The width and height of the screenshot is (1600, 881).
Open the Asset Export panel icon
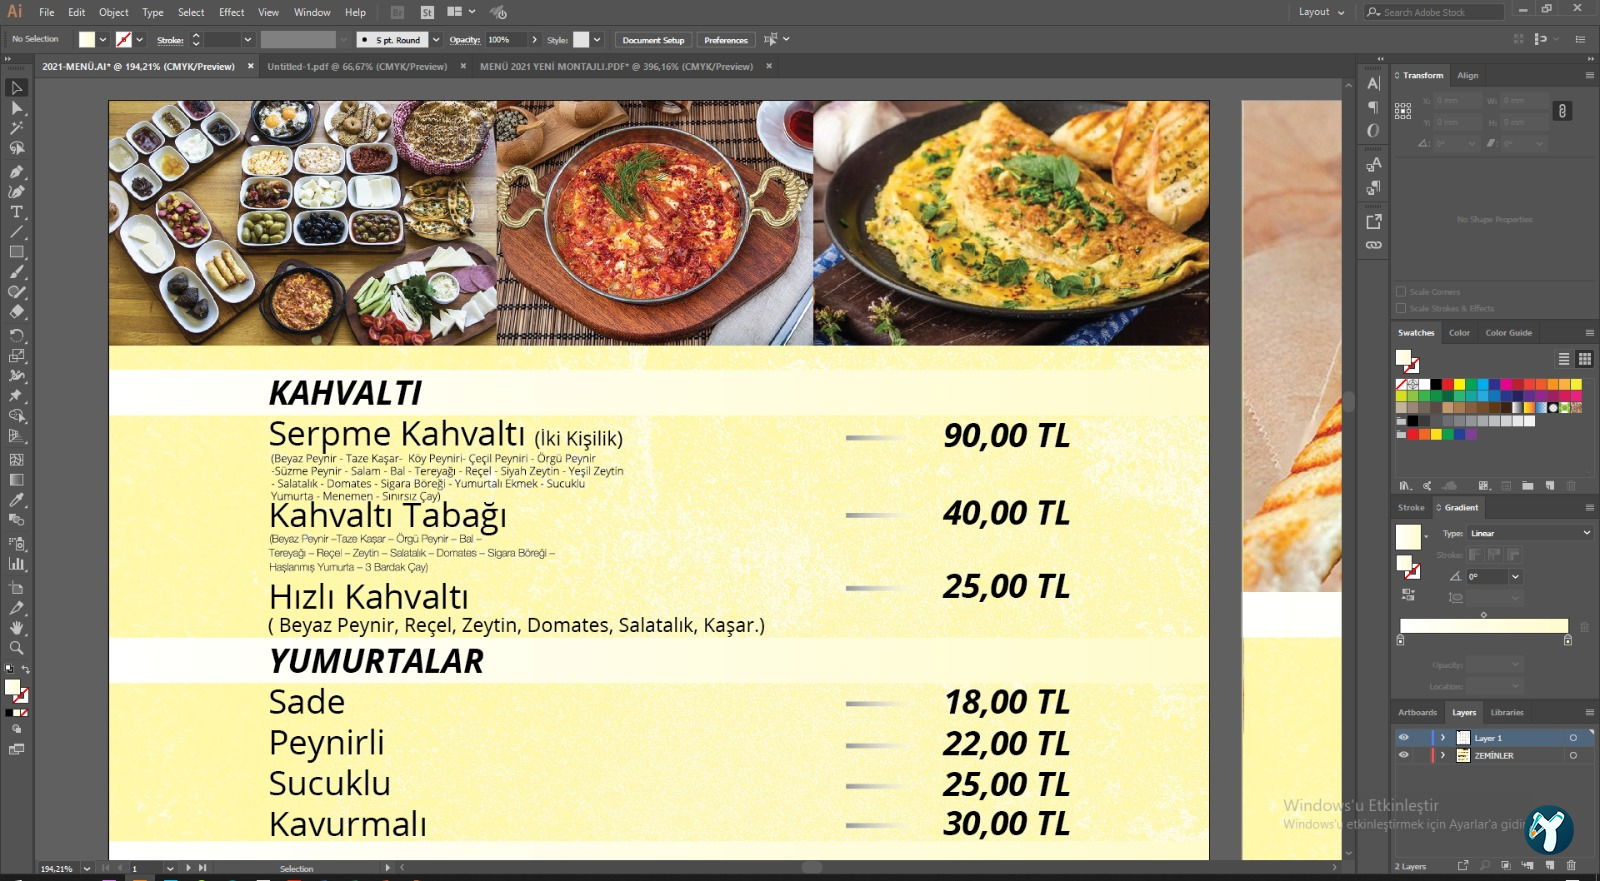tap(1373, 221)
